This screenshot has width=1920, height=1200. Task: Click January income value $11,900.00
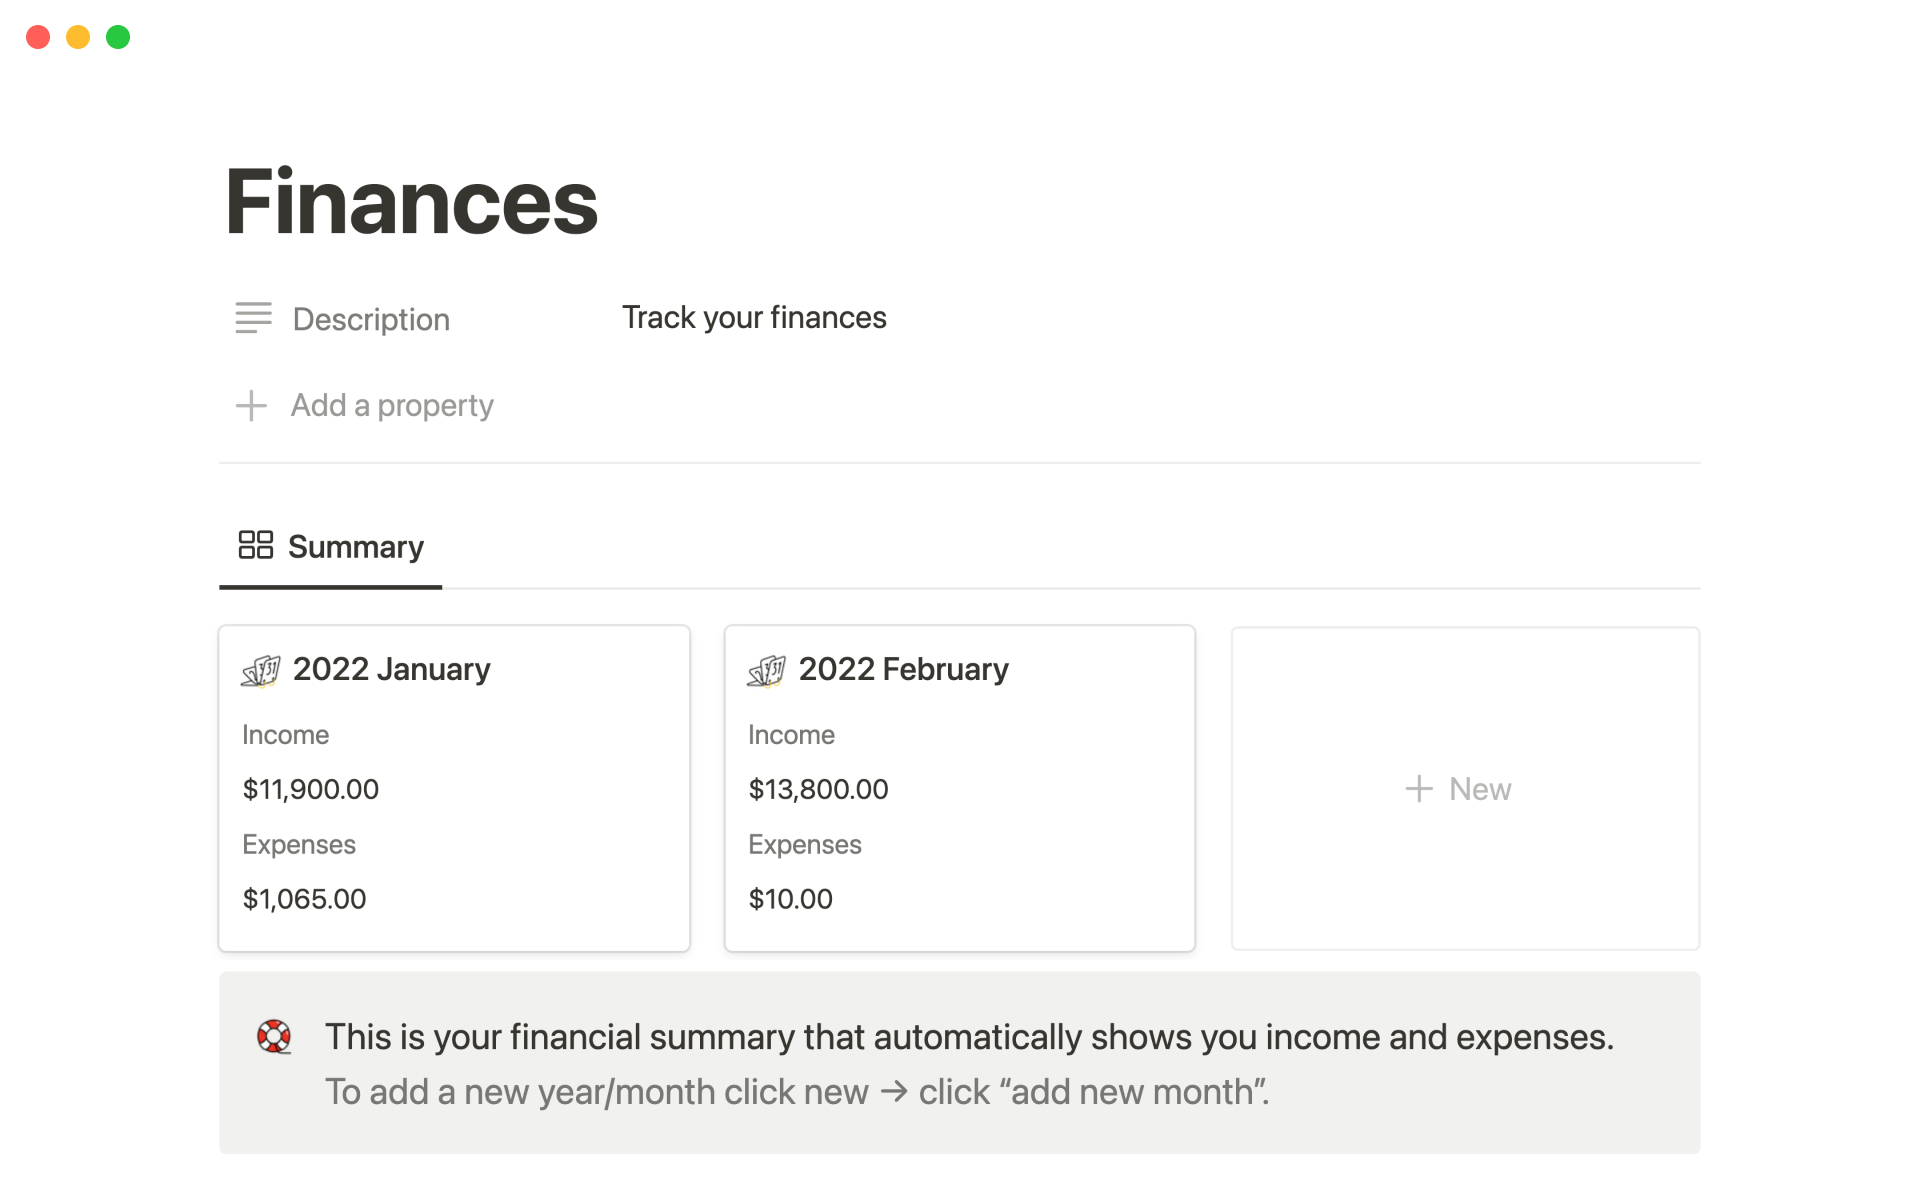311,789
